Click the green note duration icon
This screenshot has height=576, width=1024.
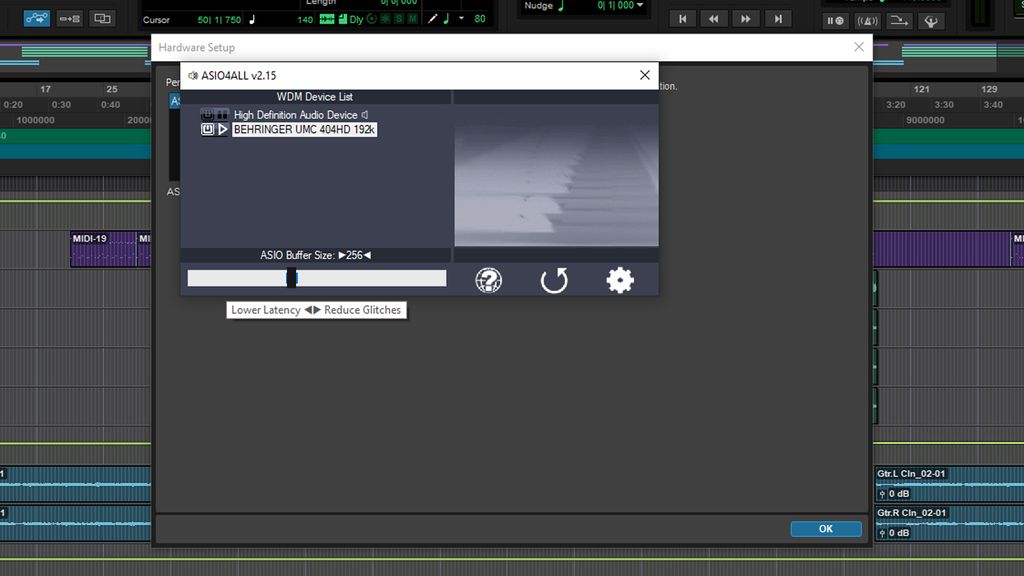(447, 19)
